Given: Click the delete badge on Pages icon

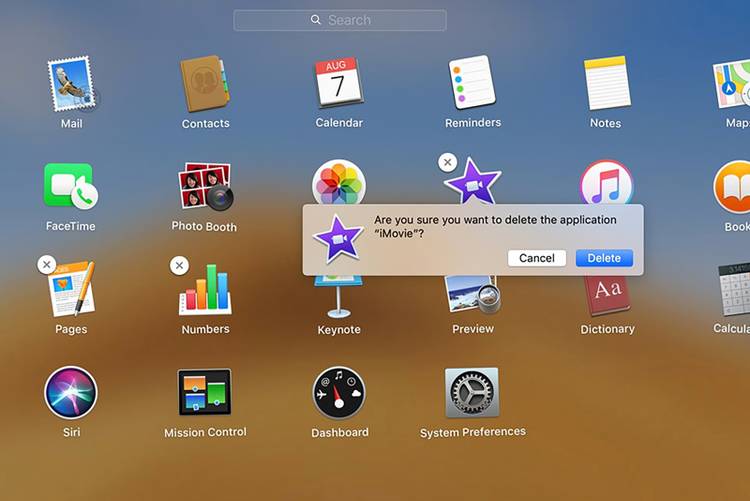Looking at the screenshot, I should coord(46,265).
